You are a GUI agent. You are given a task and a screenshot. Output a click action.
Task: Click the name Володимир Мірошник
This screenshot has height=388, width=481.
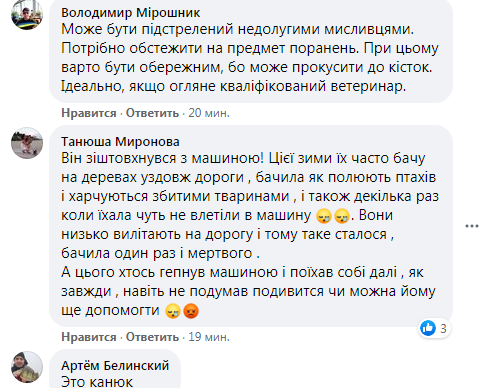point(130,13)
